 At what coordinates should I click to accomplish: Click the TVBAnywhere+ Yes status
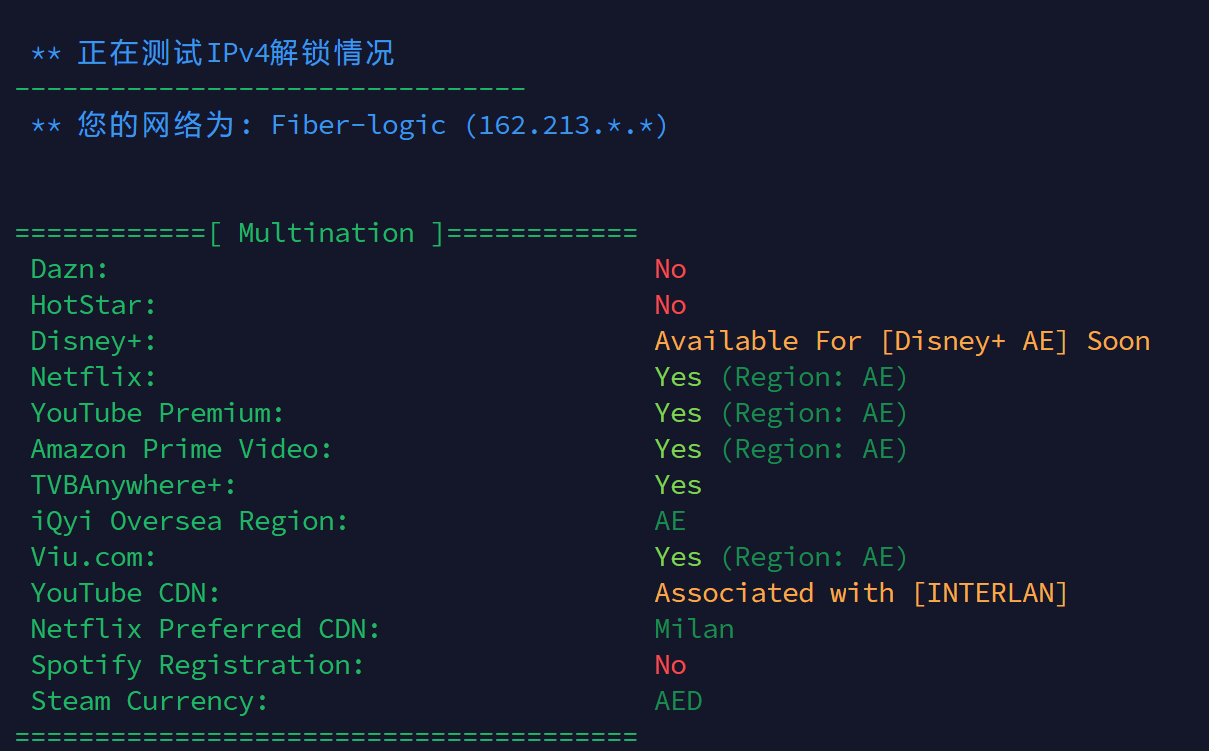click(x=678, y=485)
